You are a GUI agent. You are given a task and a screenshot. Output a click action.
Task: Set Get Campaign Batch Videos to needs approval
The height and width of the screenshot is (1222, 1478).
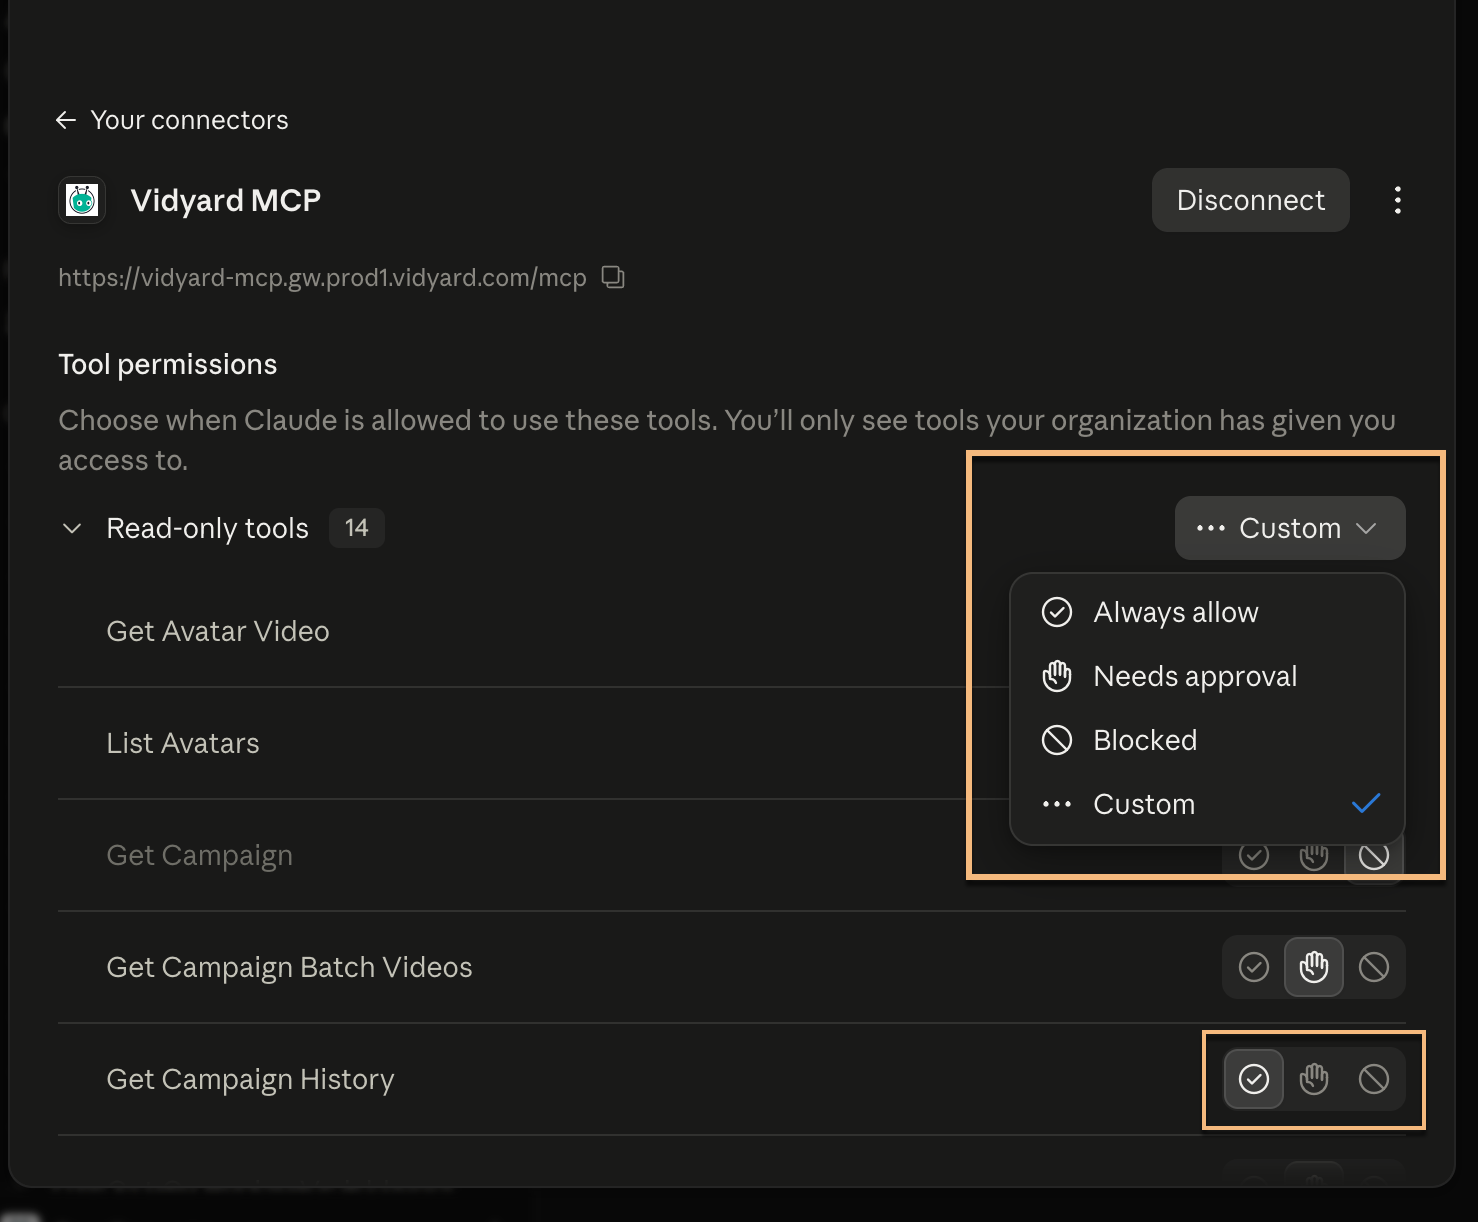1314,967
